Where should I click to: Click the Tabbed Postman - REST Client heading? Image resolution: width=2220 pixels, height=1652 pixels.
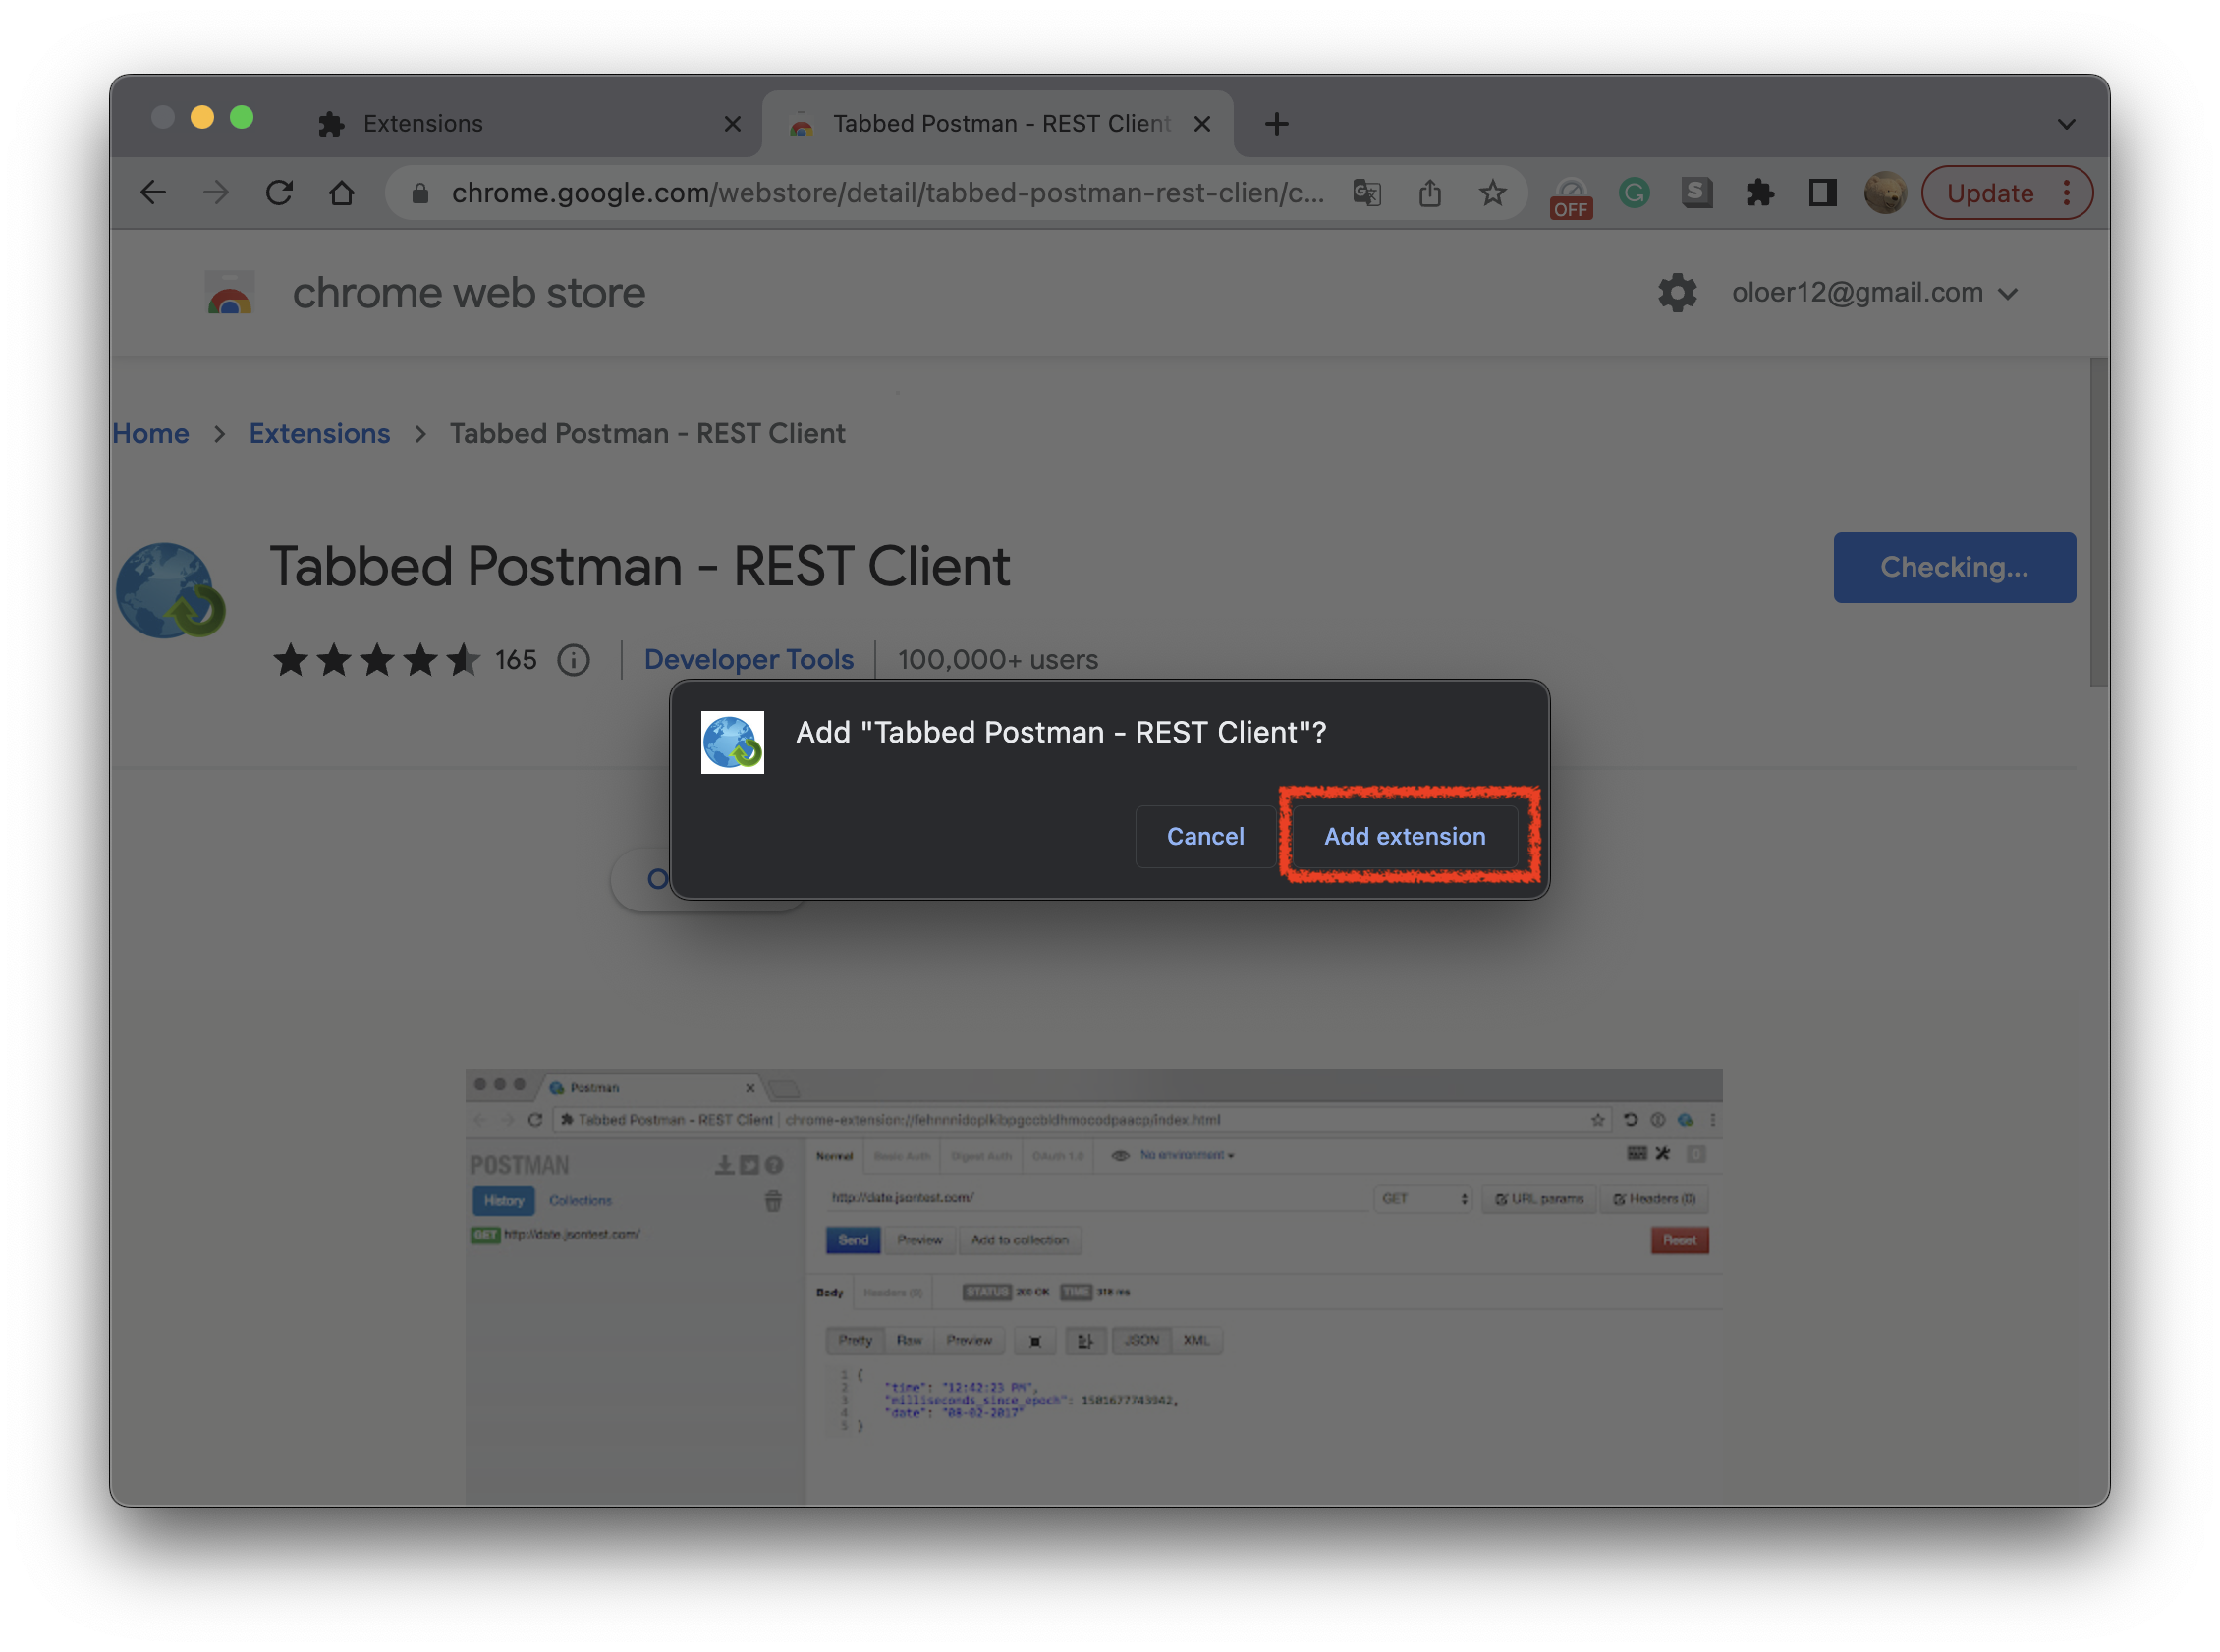640,567
